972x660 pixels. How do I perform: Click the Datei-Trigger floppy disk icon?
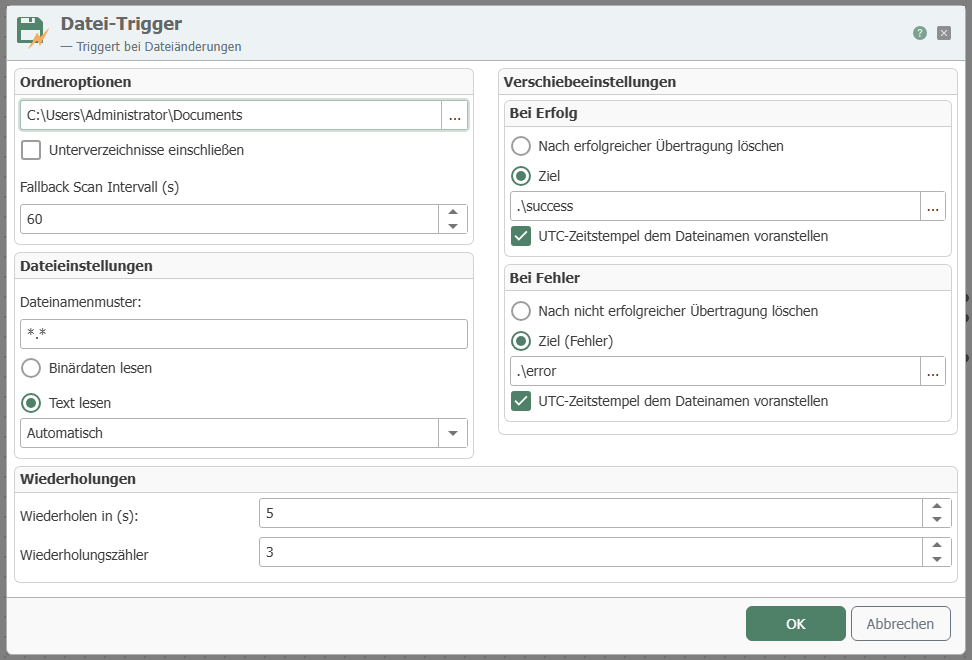[33, 32]
